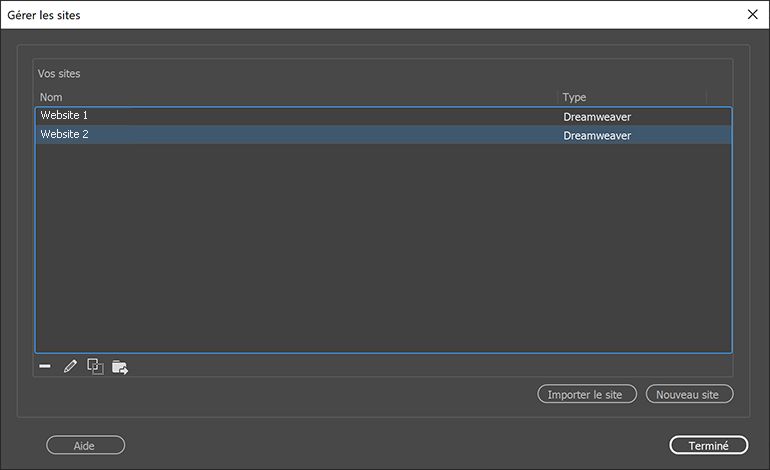
Task: Delete the selected site with the minus icon
Action: (45, 366)
